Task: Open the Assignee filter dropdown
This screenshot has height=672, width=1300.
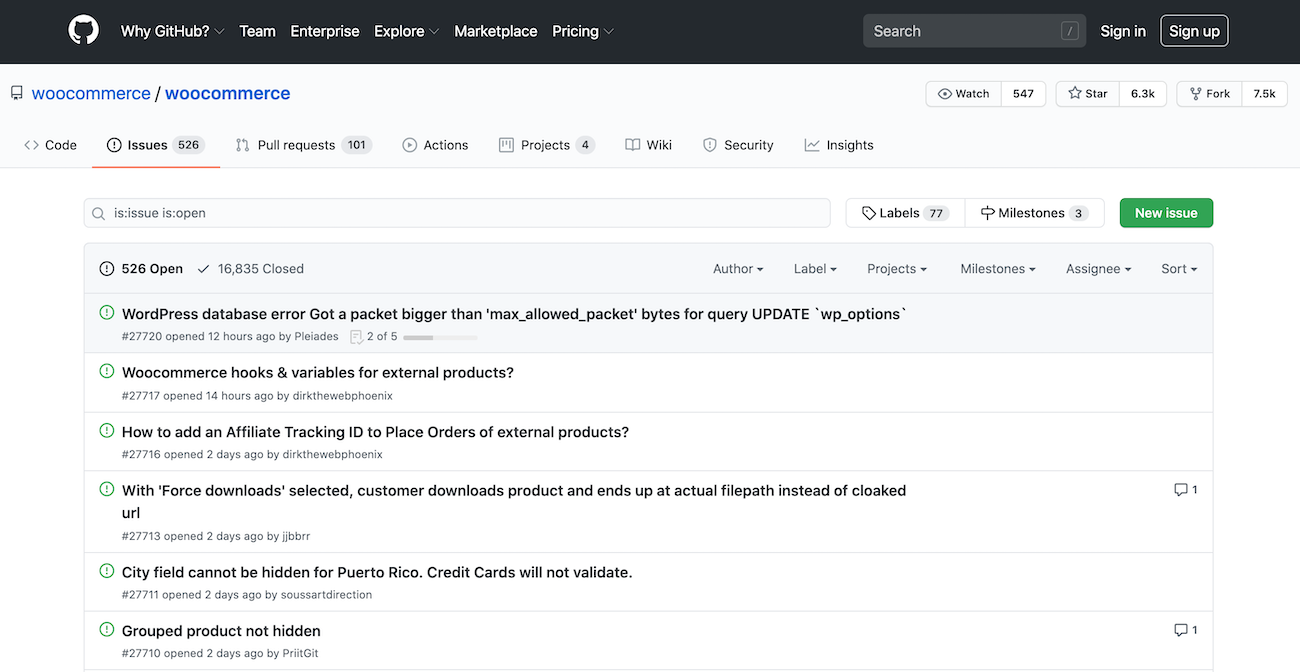Action: (1098, 269)
